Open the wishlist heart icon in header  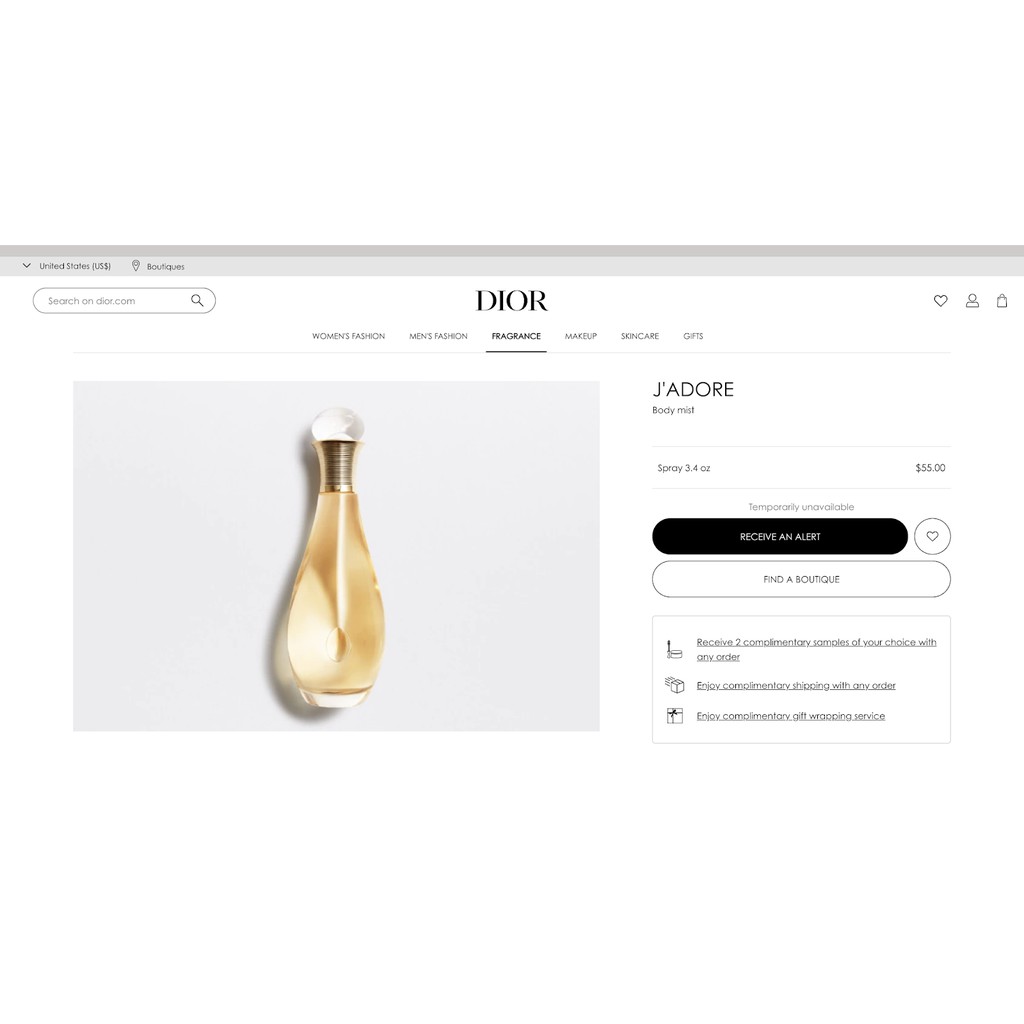coord(940,300)
